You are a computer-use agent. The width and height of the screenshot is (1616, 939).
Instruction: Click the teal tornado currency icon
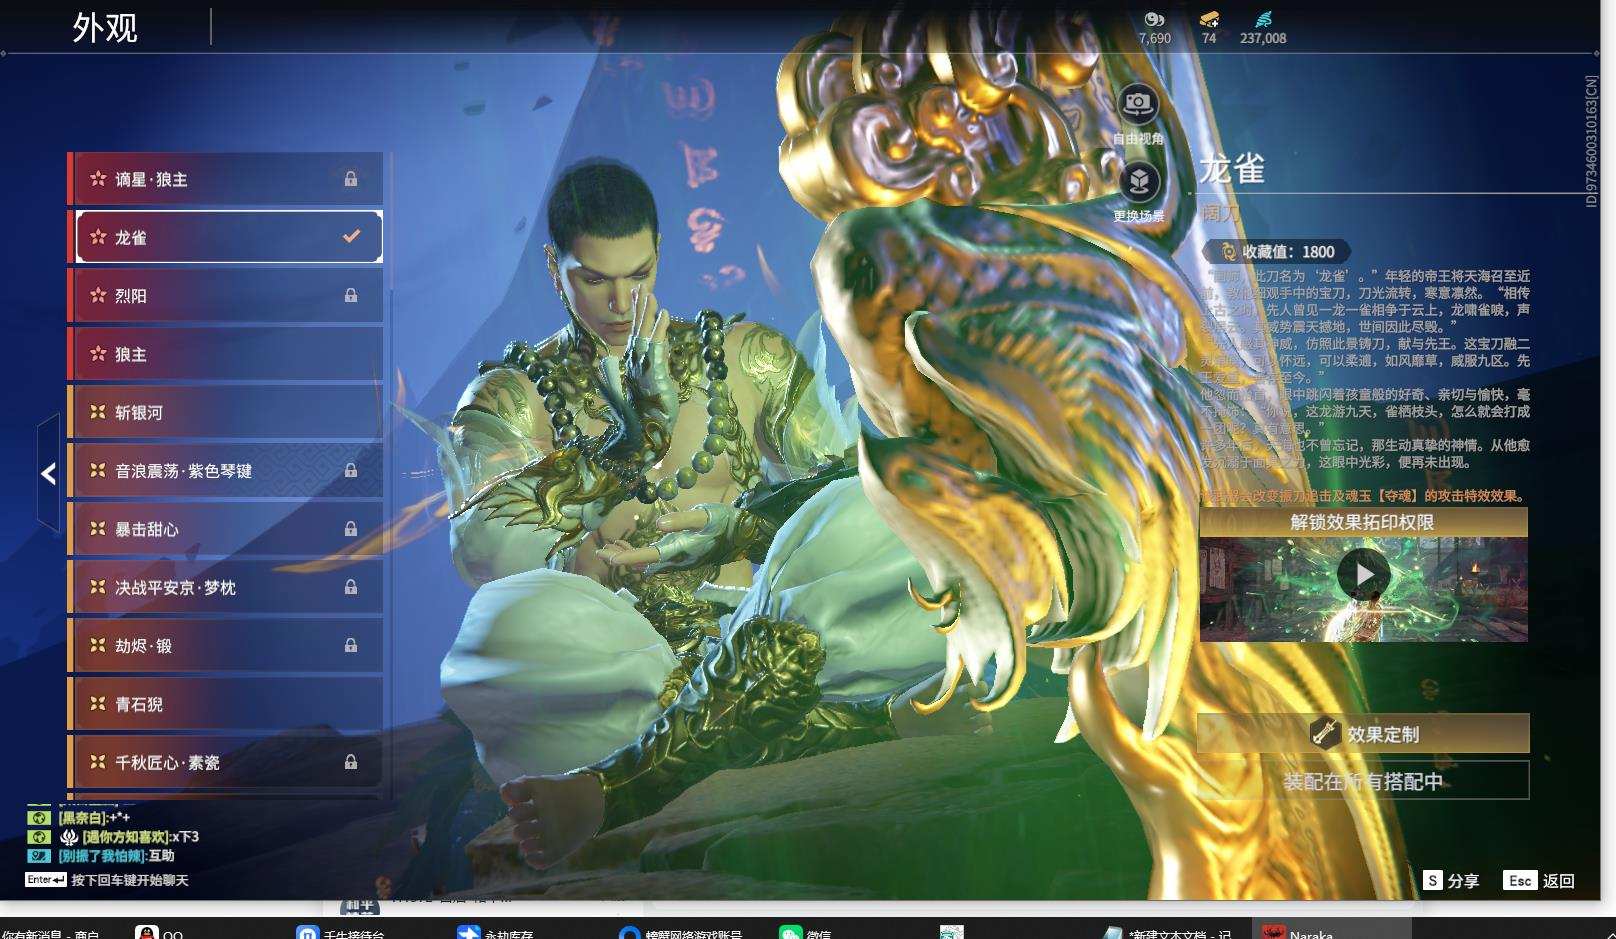(1263, 19)
